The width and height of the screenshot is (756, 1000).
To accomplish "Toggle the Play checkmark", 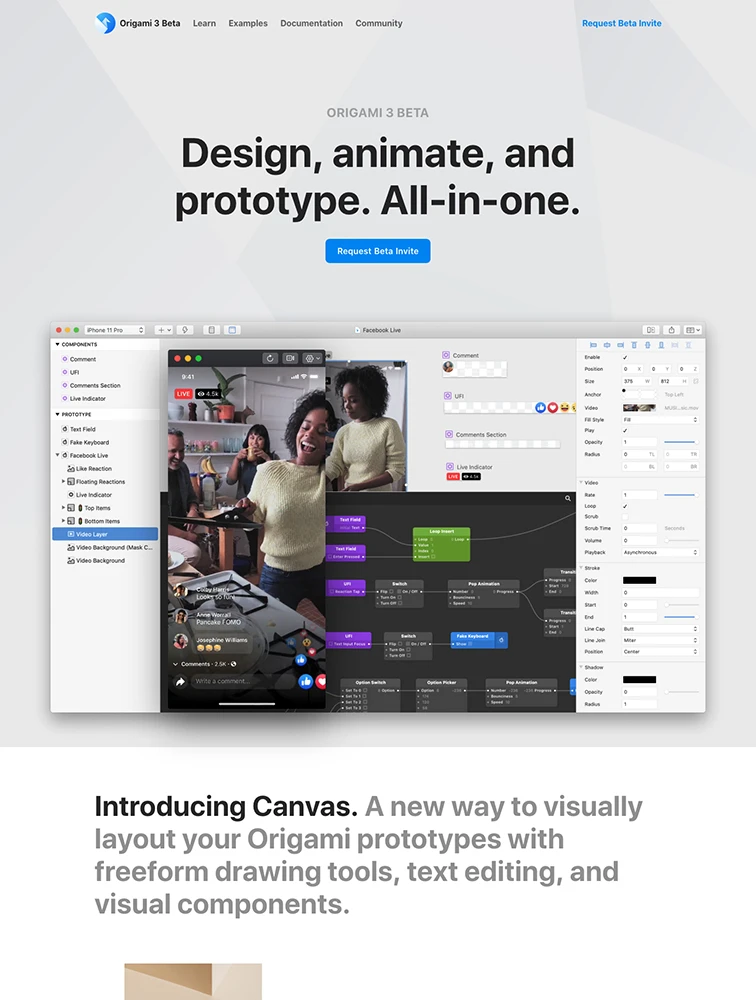I will (x=625, y=430).
